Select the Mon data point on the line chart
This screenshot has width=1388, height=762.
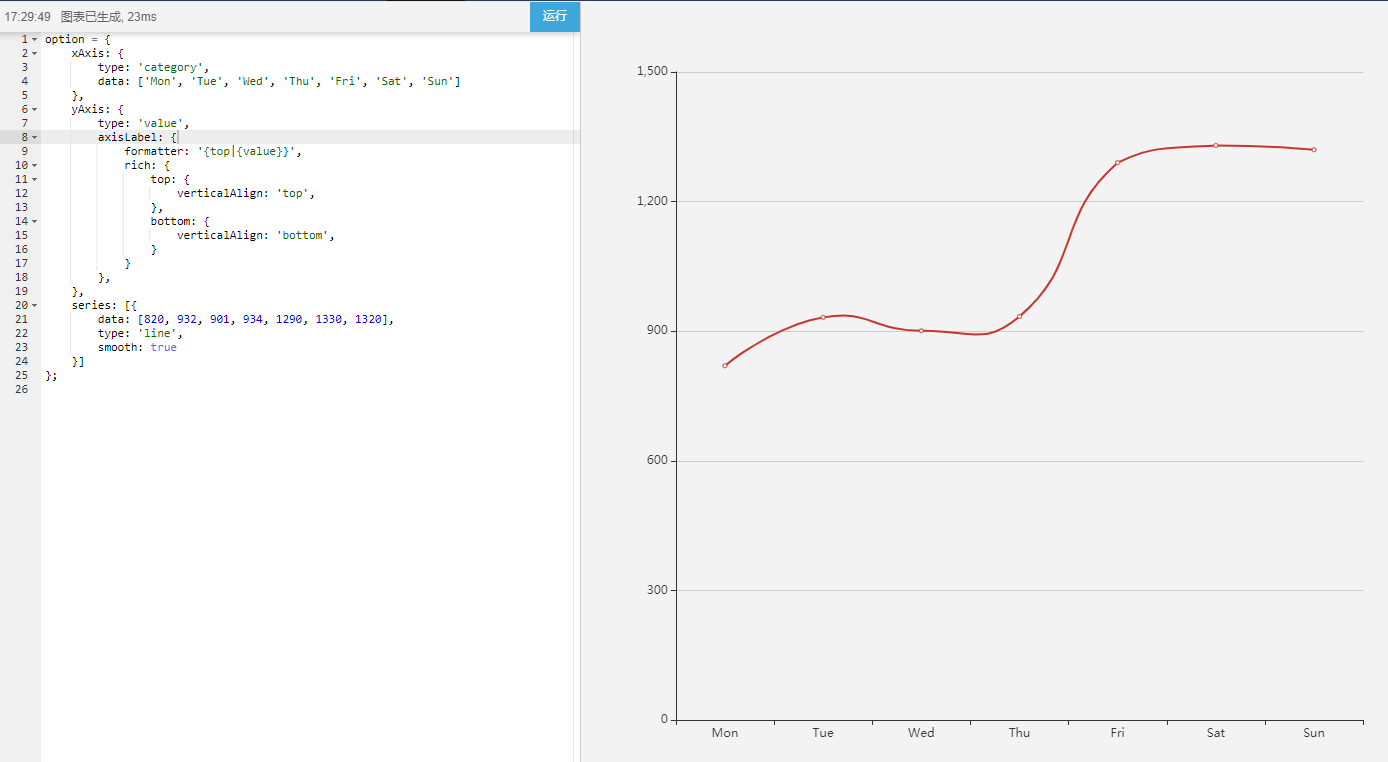(725, 365)
